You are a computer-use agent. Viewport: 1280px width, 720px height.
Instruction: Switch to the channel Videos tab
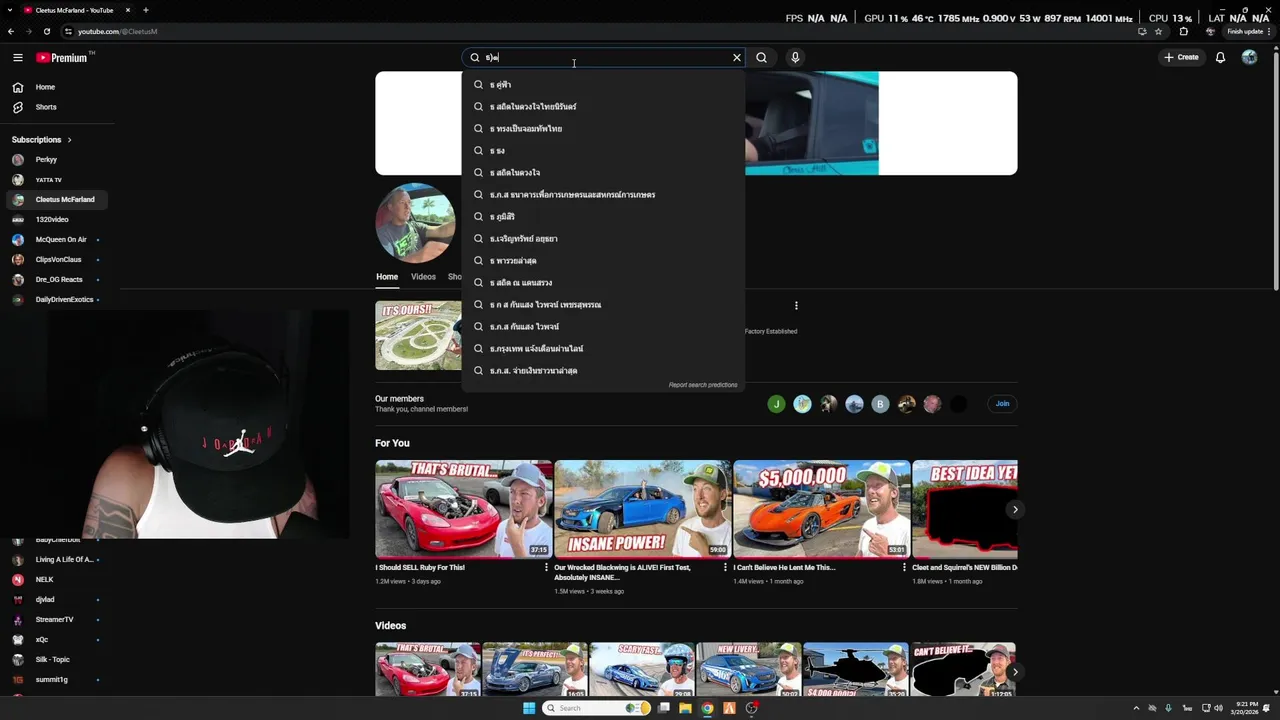pos(423,277)
